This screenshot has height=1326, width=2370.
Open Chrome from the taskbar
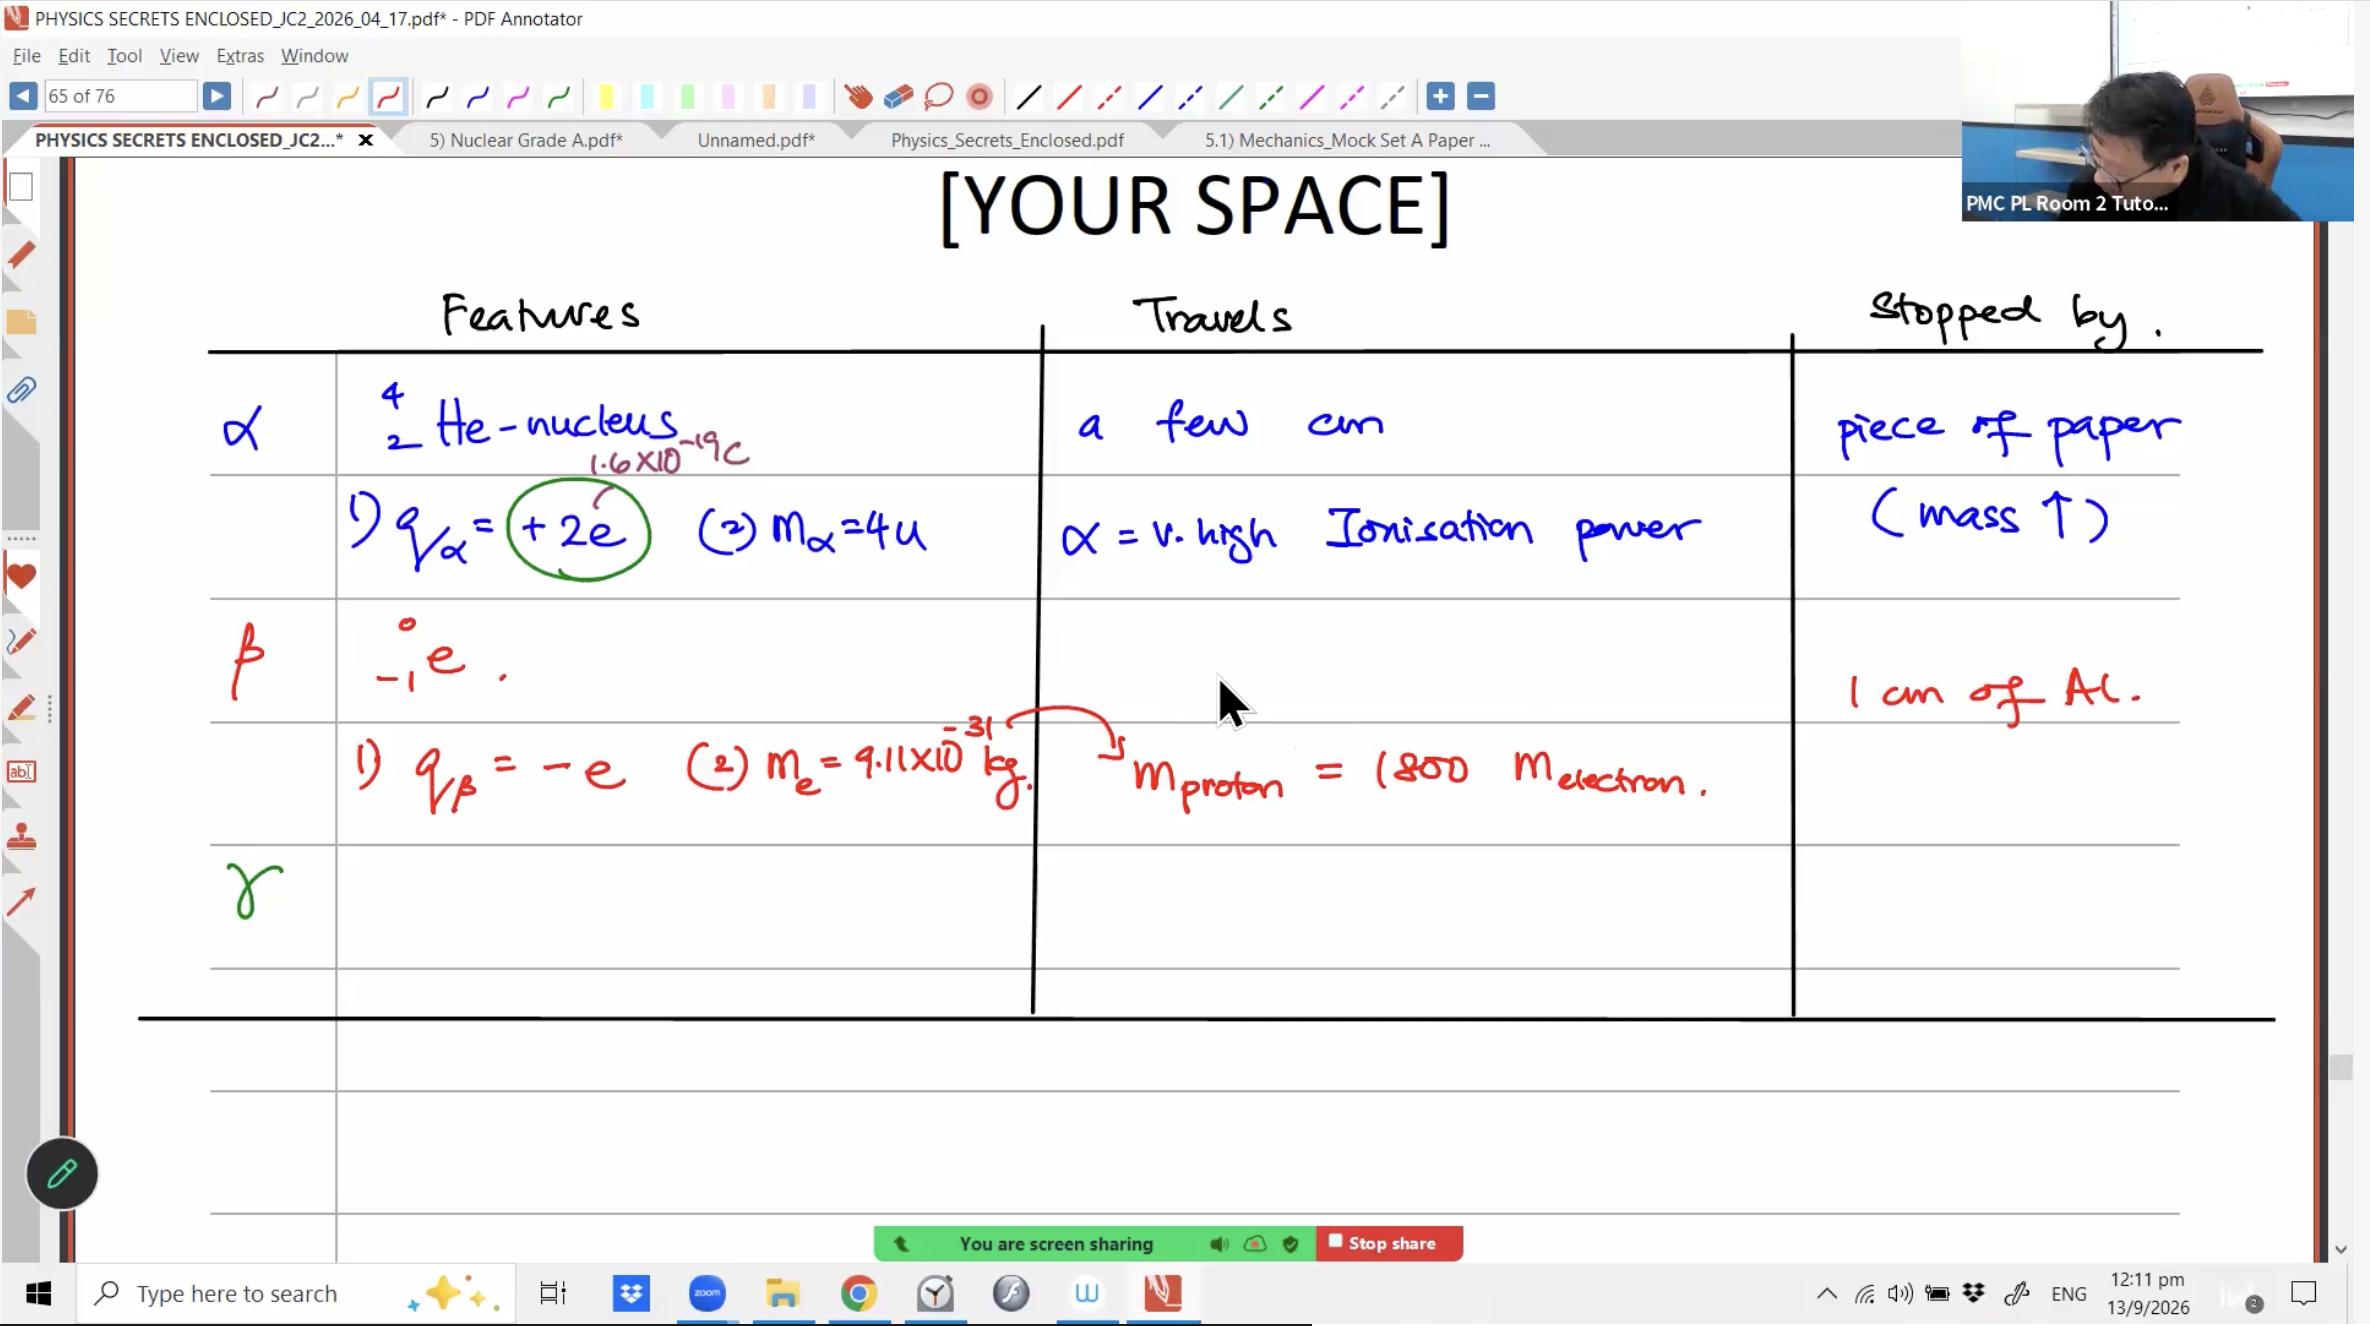click(858, 1293)
